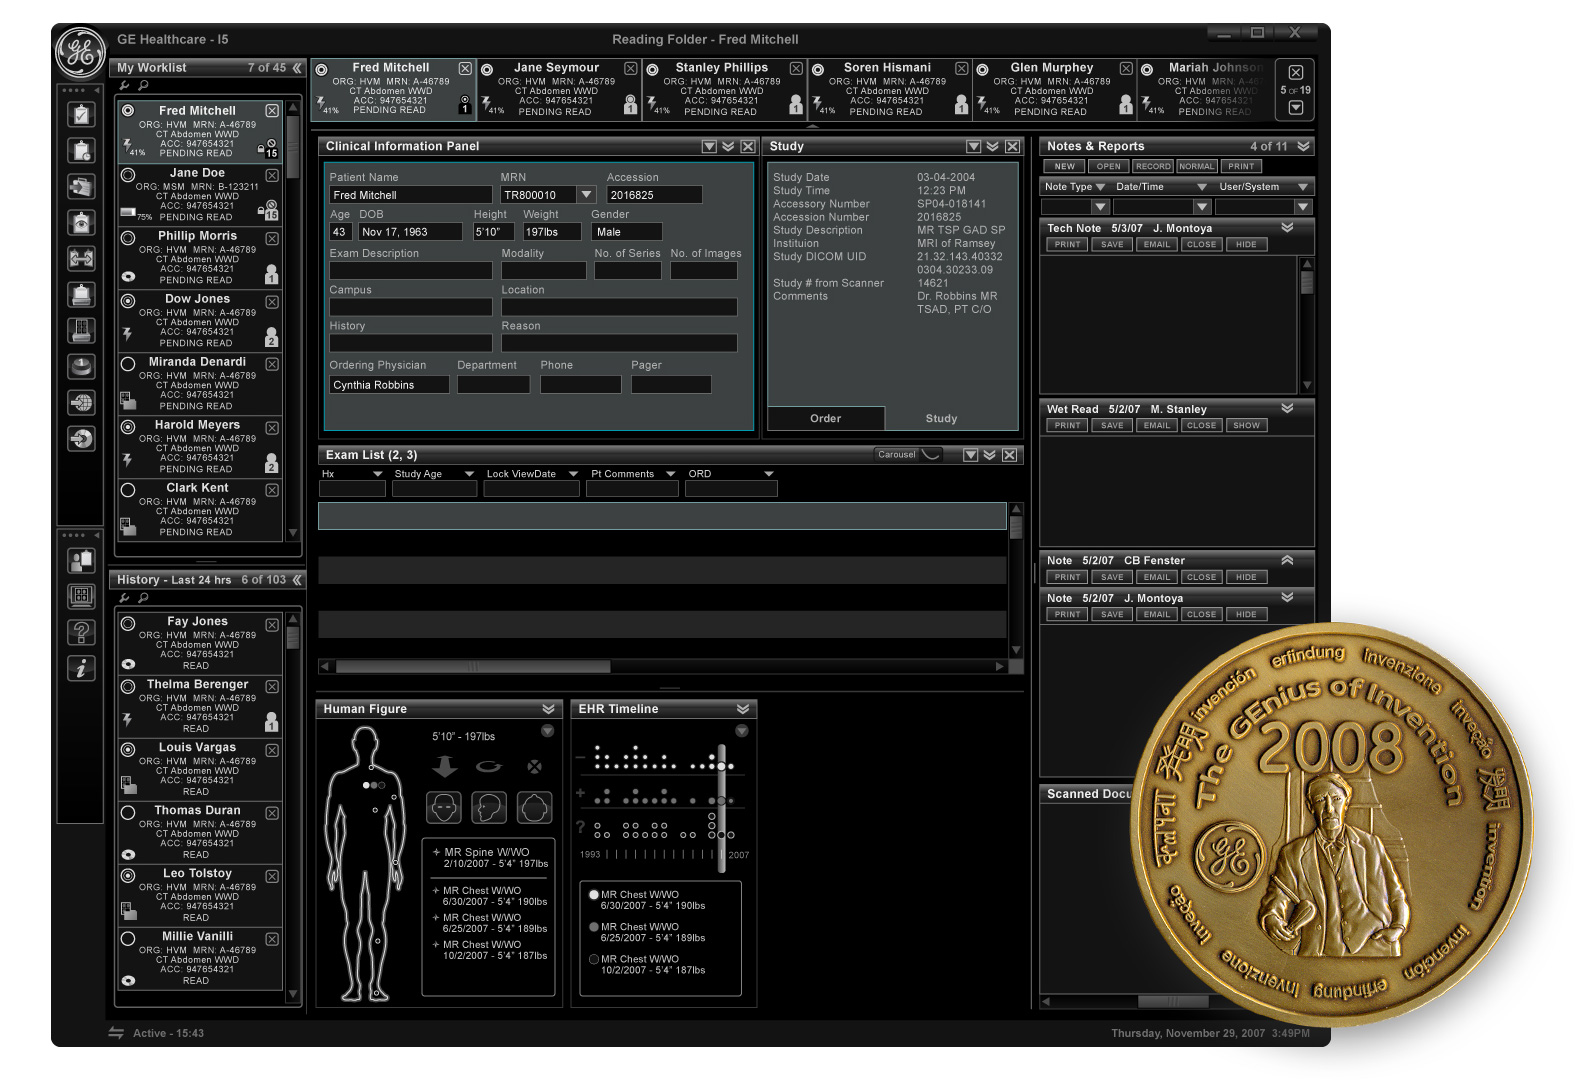Click HIDE on the CB Fenster note

pyautogui.click(x=1246, y=577)
